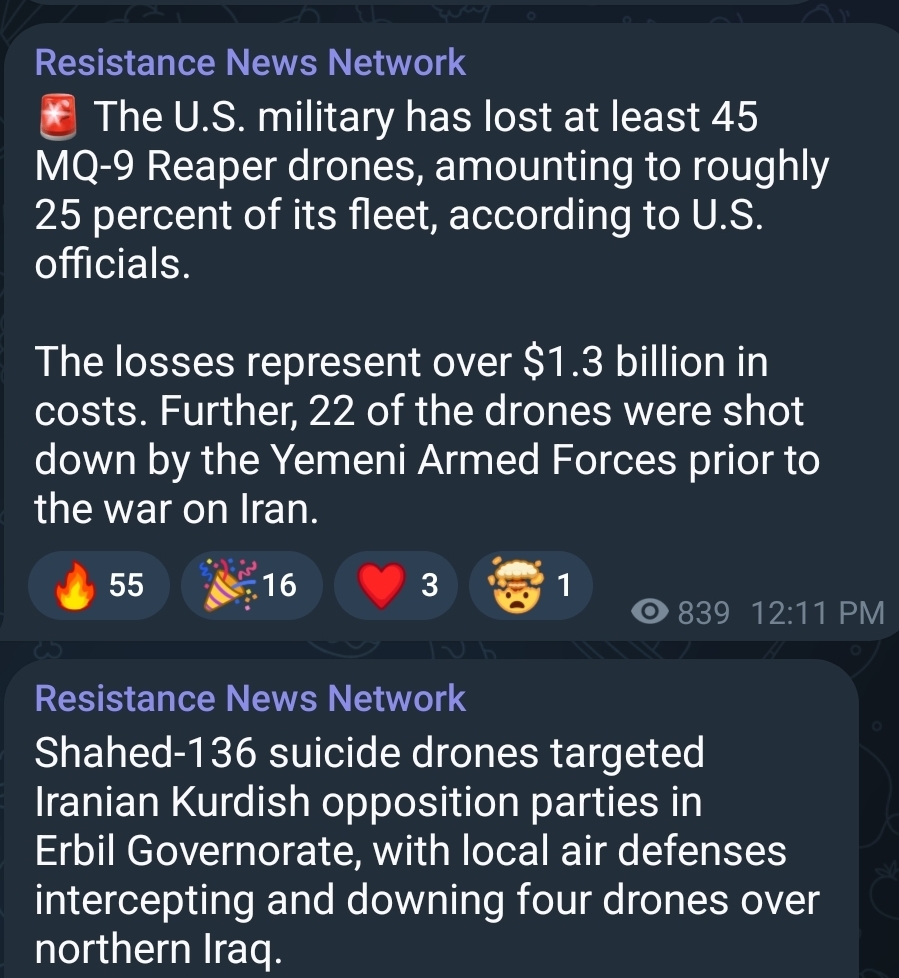Select the MQ-9 Reaper drones paragraph
Screen dimensions: 899x978
pyautogui.click(x=432, y=190)
